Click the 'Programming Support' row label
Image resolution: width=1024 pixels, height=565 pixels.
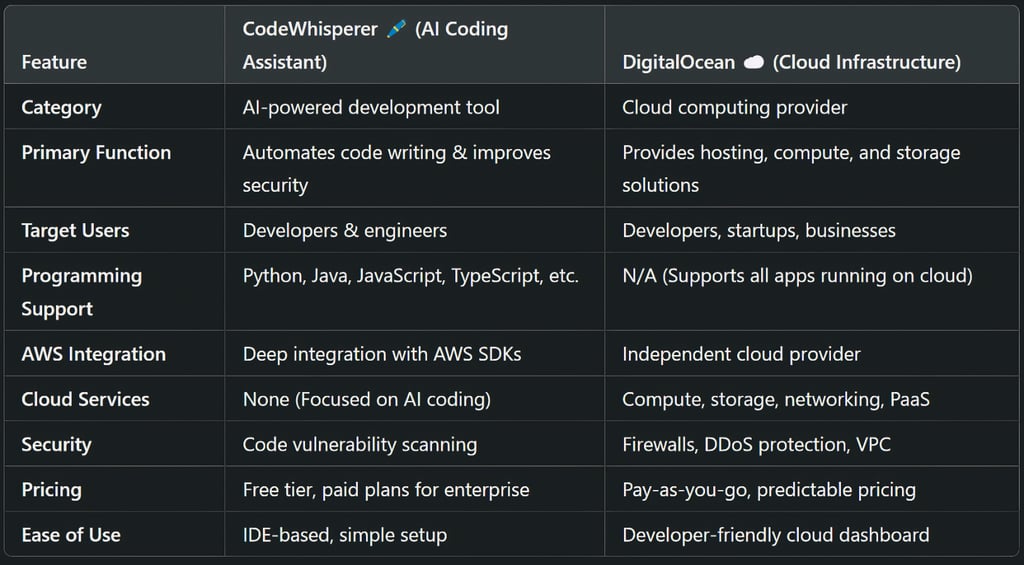pos(82,292)
